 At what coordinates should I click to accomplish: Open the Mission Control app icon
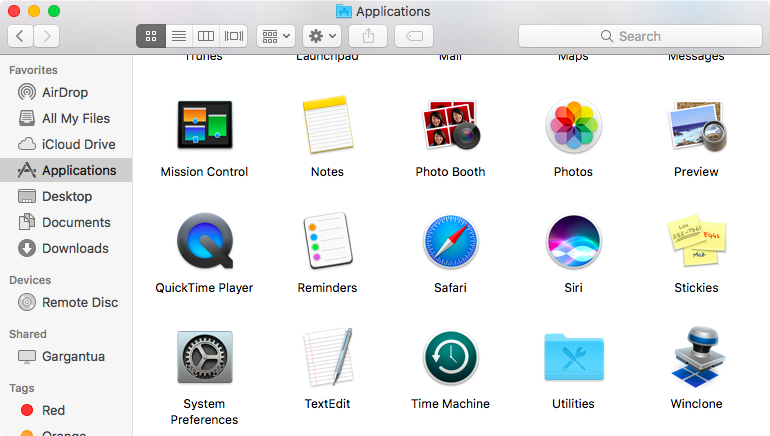coord(205,125)
